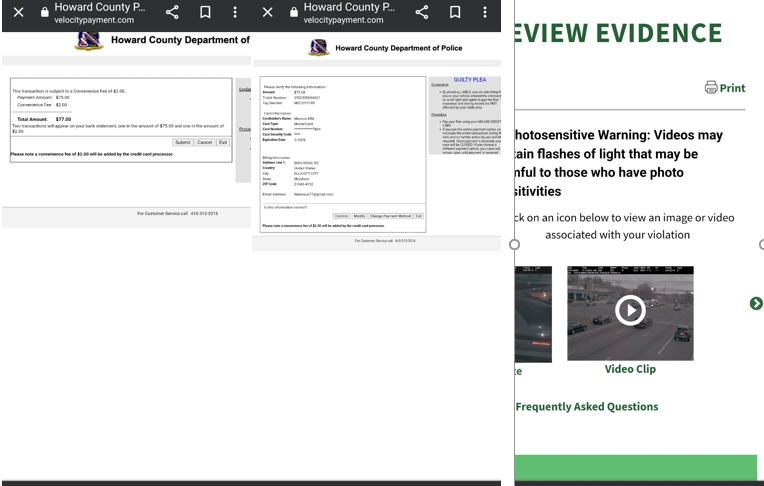The width and height of the screenshot is (764, 486).
Task: Click 'Howard County Department of Police' heading
Action: [x=399, y=48]
